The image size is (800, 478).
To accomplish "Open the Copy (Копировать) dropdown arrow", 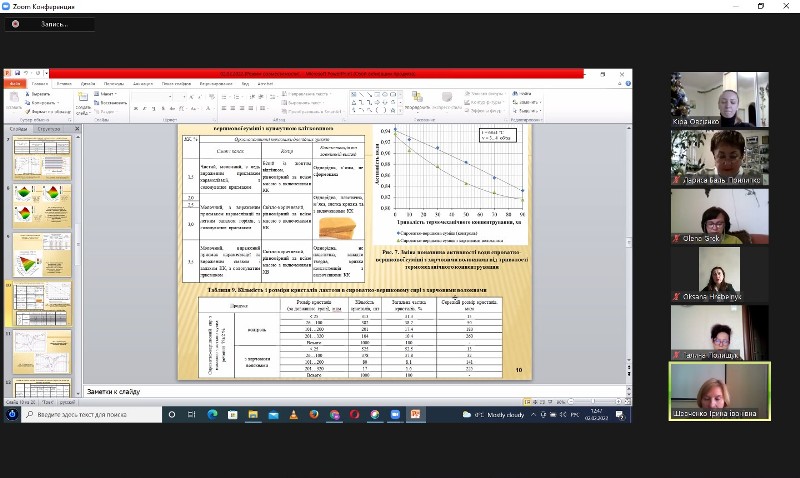I will coord(58,103).
